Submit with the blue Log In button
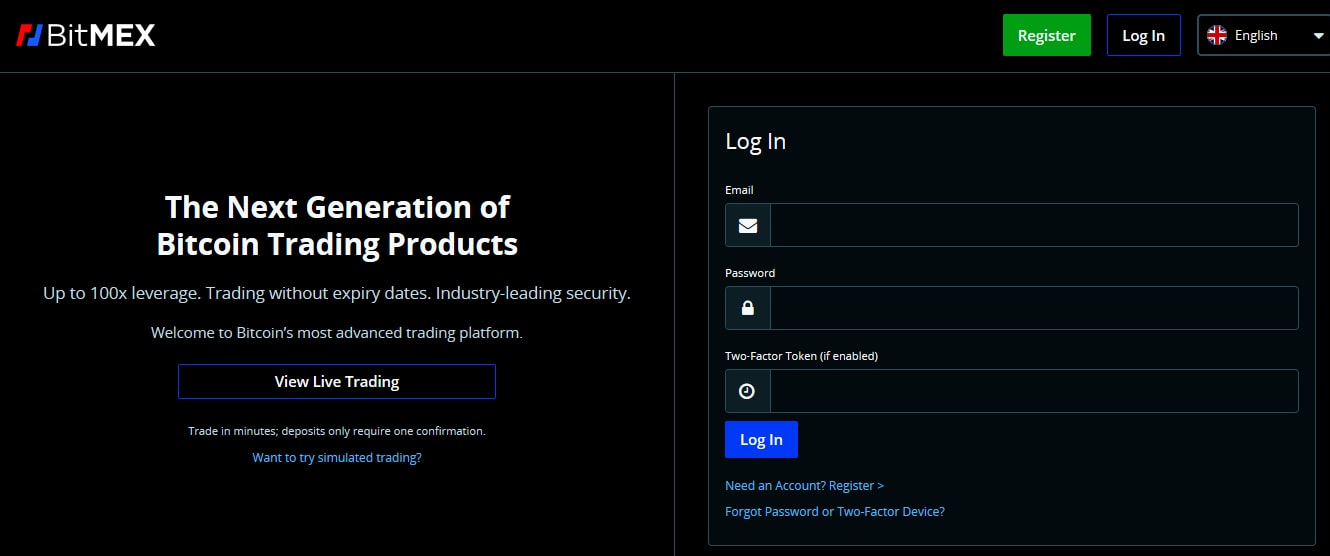Screen dimensions: 1330x556 [761, 440]
